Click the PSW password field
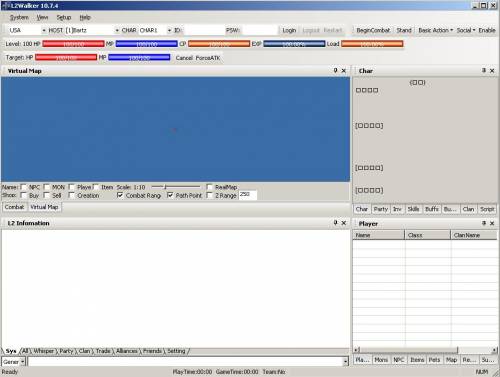Image resolution: width=500 pixels, height=377 pixels. coord(260,30)
